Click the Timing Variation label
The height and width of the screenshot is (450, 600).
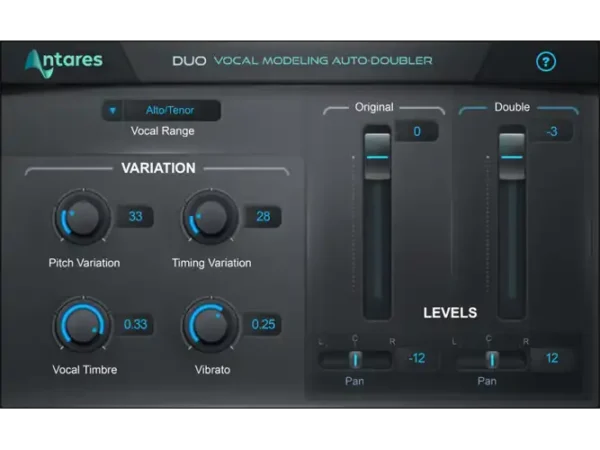[x=212, y=263]
